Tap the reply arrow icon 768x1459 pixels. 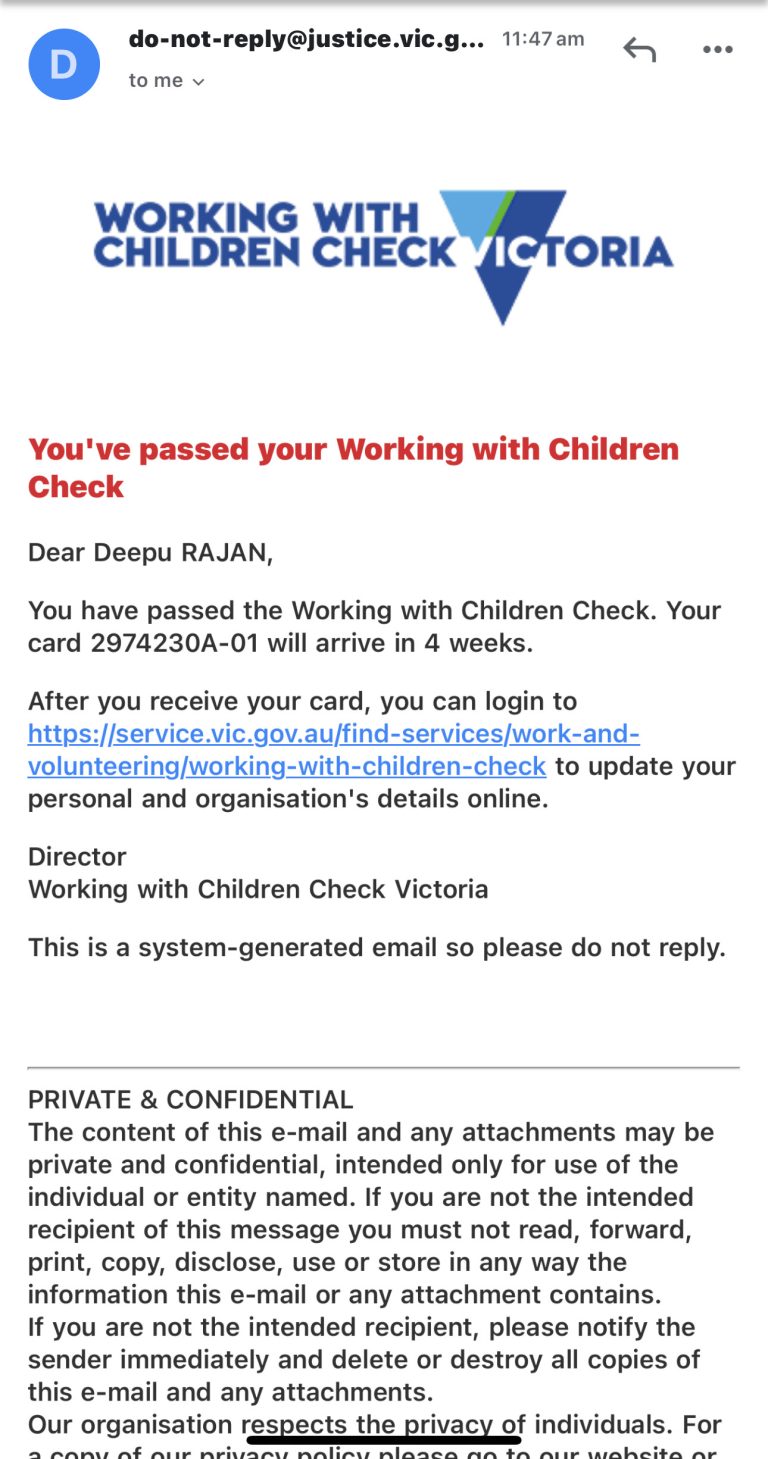(639, 49)
